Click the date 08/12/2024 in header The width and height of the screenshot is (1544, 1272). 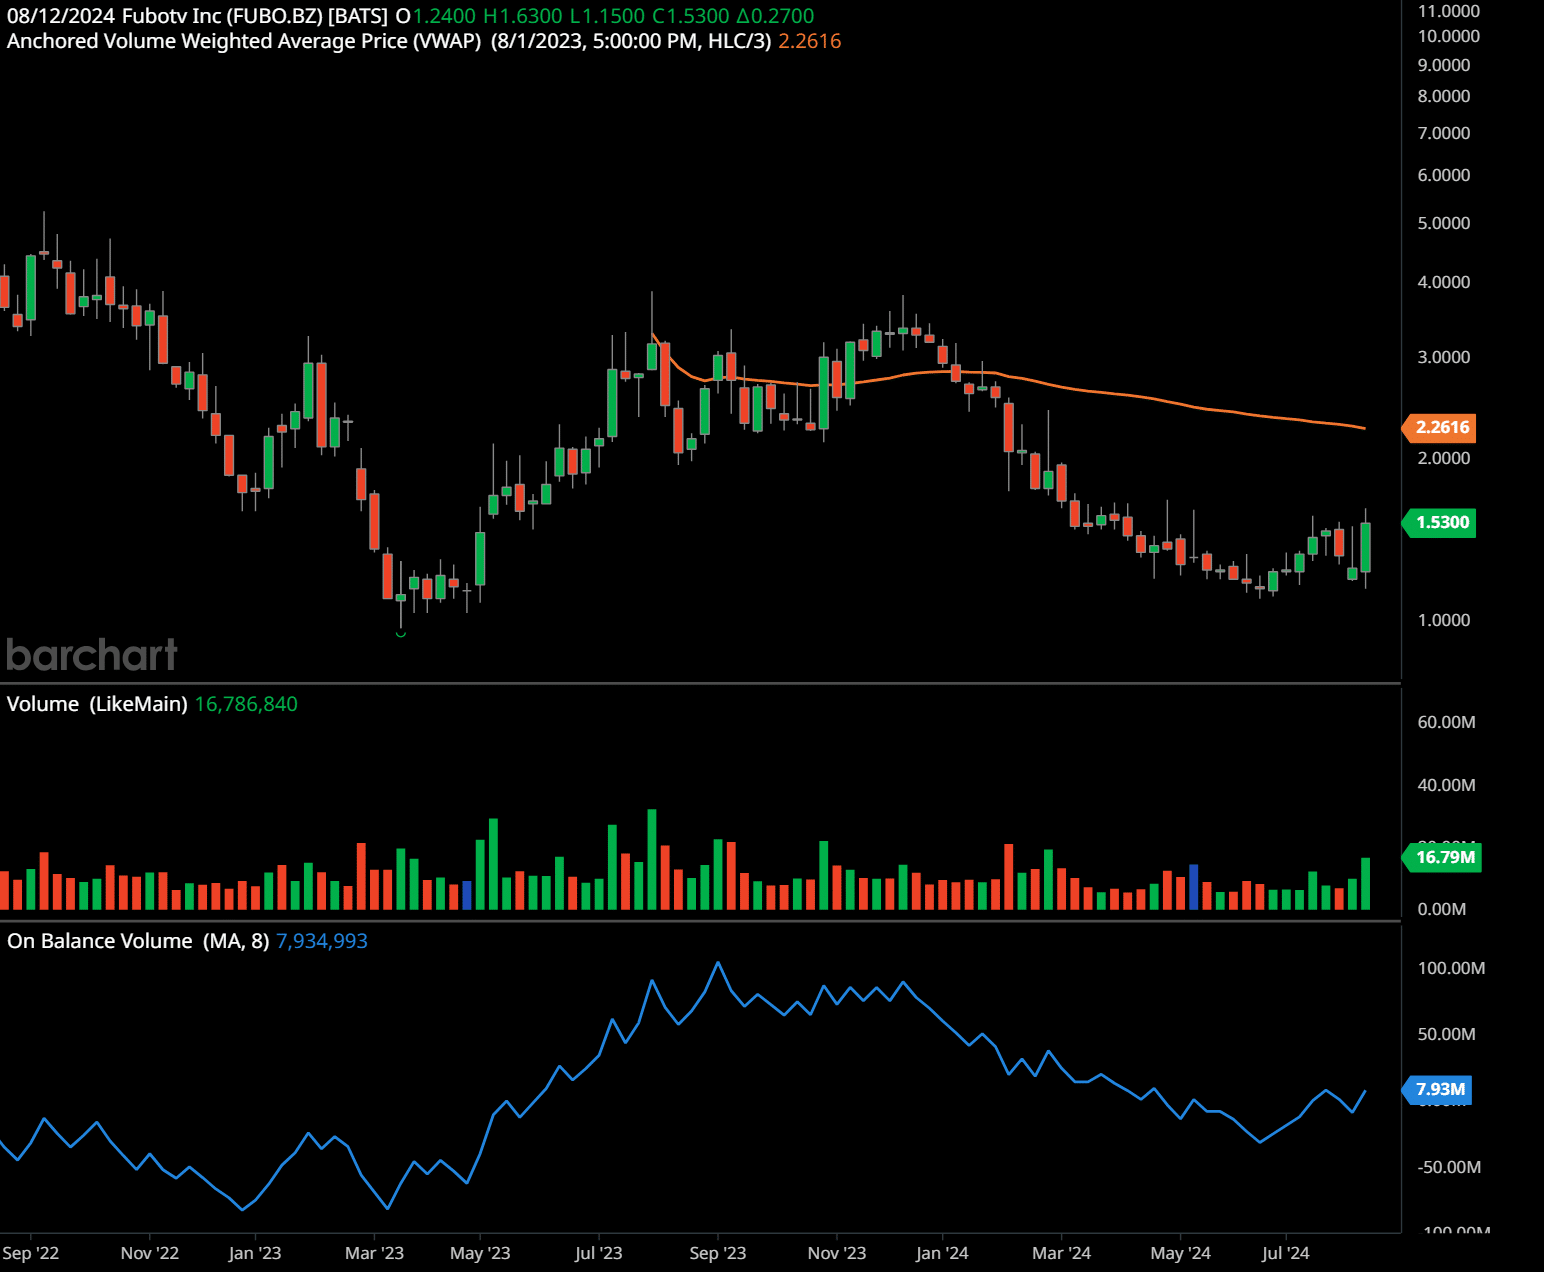61,16
